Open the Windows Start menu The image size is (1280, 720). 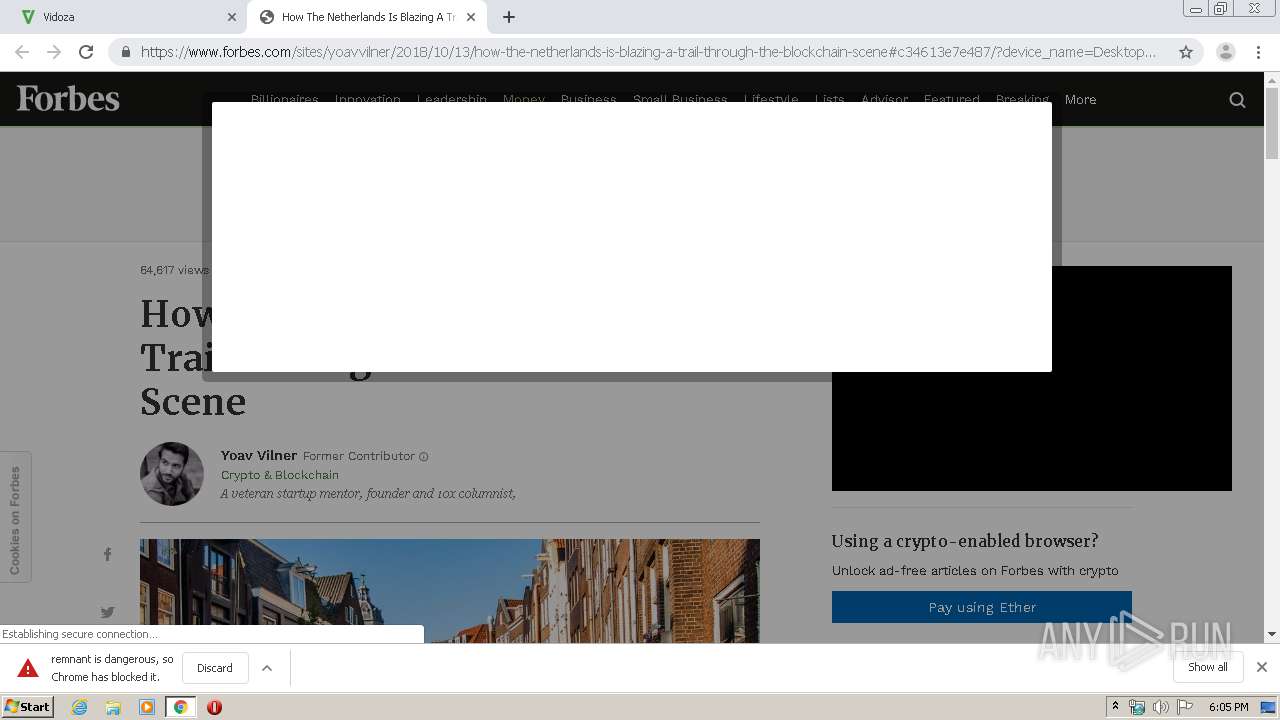pyautogui.click(x=28, y=707)
